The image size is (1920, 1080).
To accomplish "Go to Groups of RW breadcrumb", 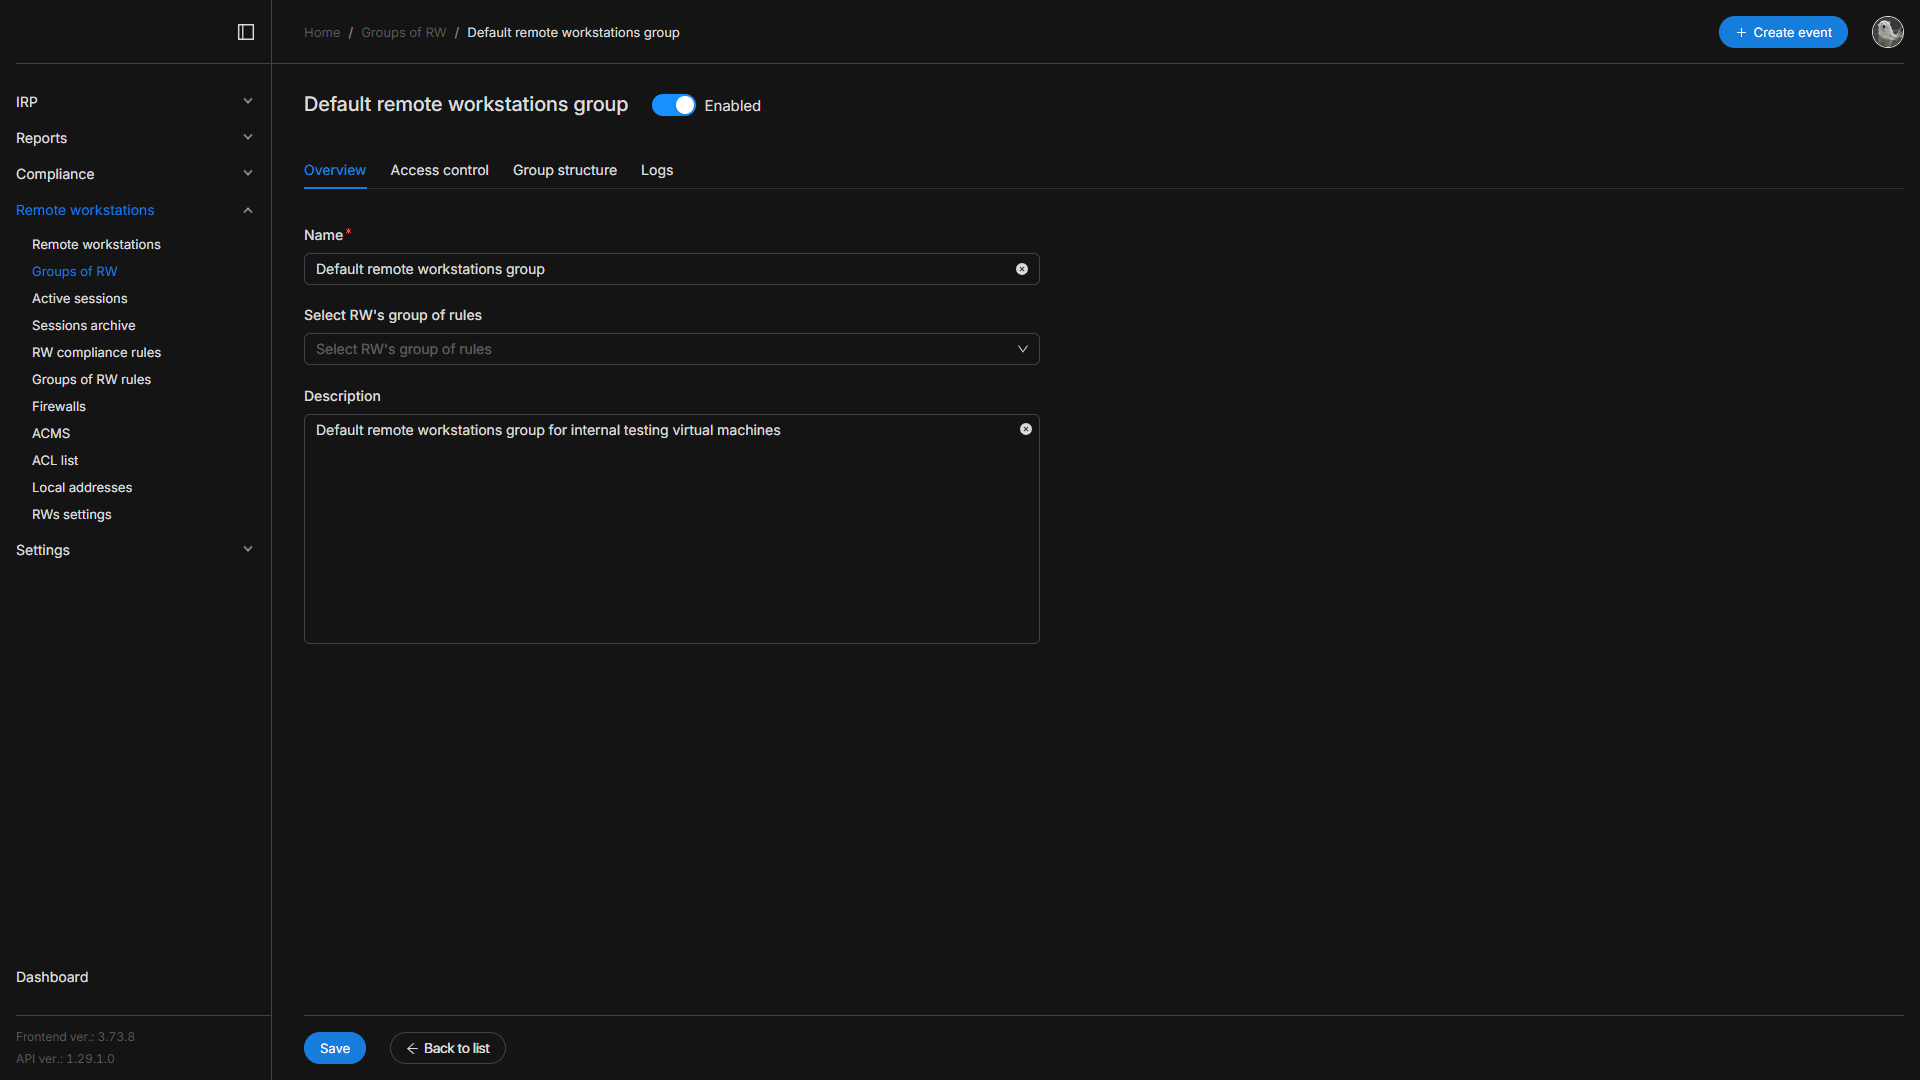I will coord(403,32).
